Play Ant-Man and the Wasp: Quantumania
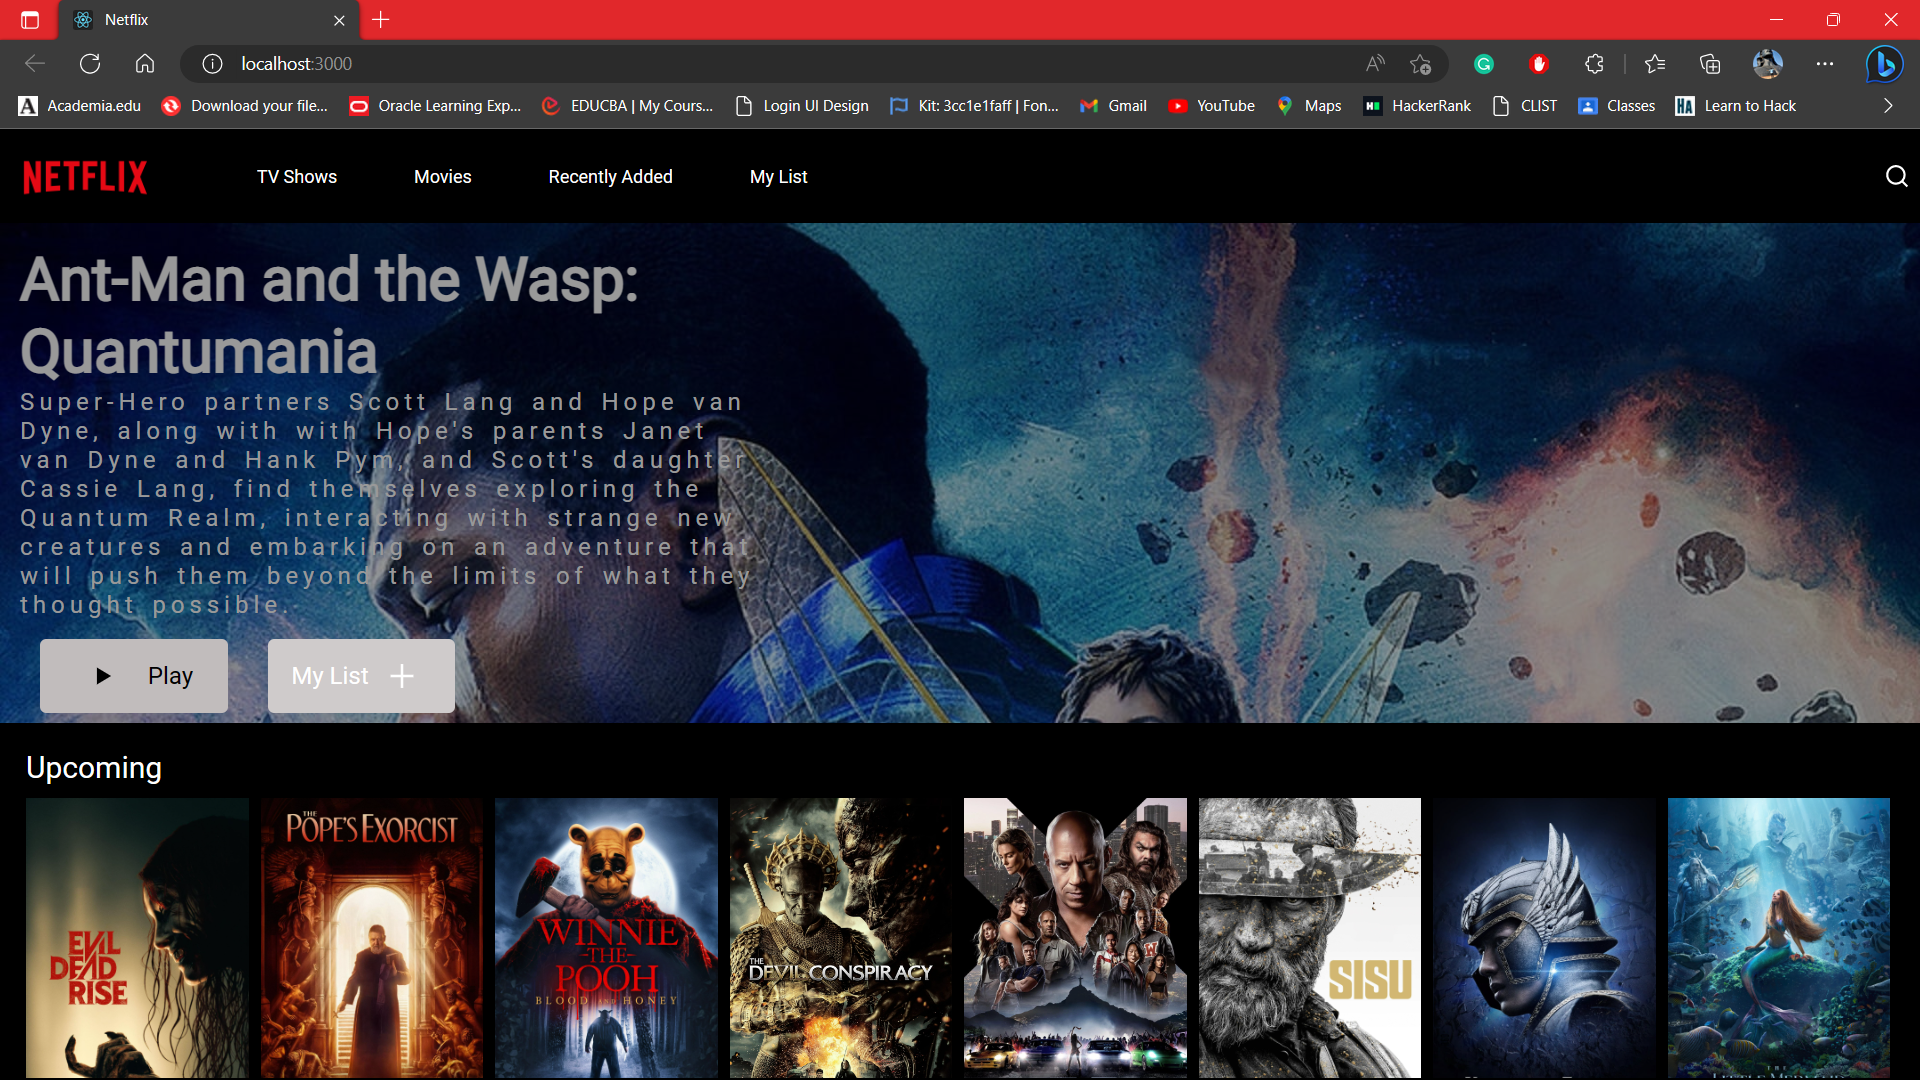Image resolution: width=1920 pixels, height=1080 pixels. tap(133, 675)
